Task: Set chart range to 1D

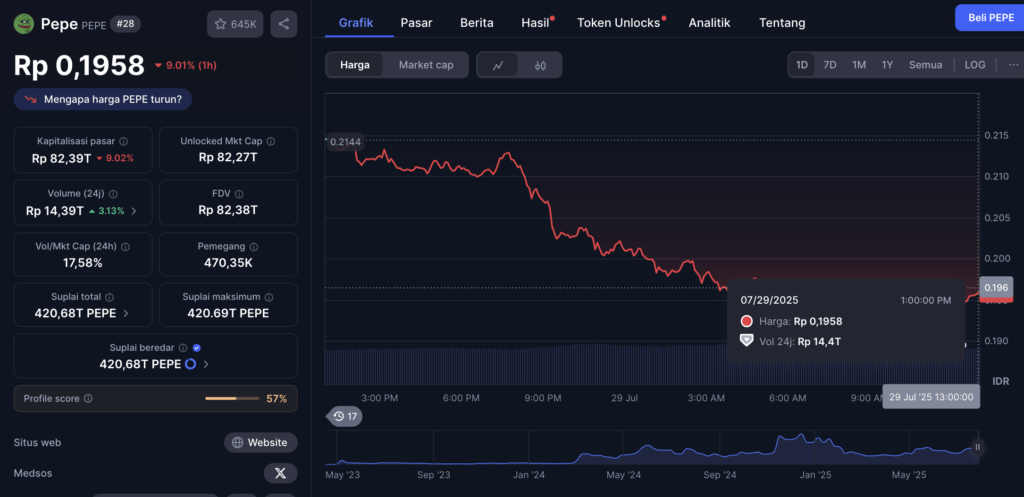Action: [801, 65]
